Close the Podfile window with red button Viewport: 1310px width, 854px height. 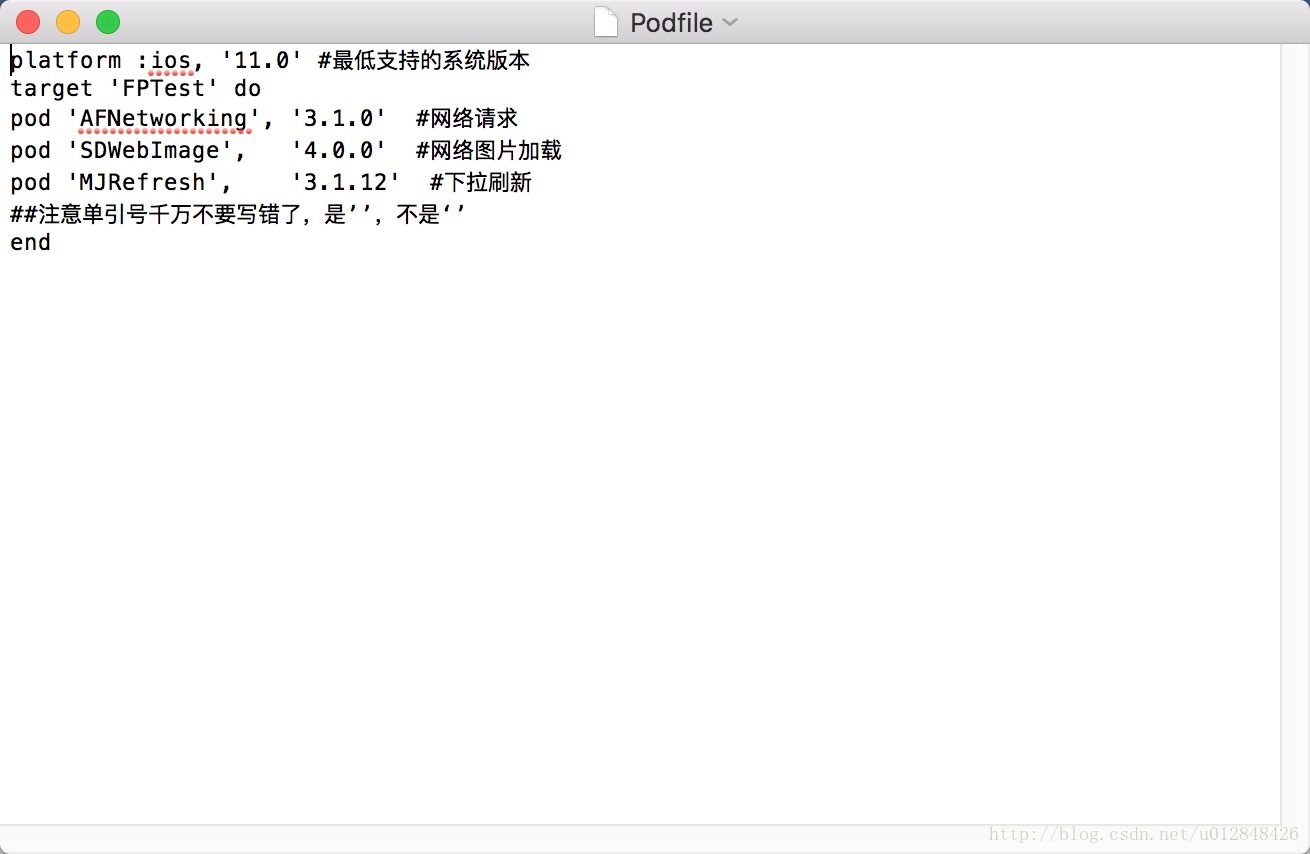(28, 22)
